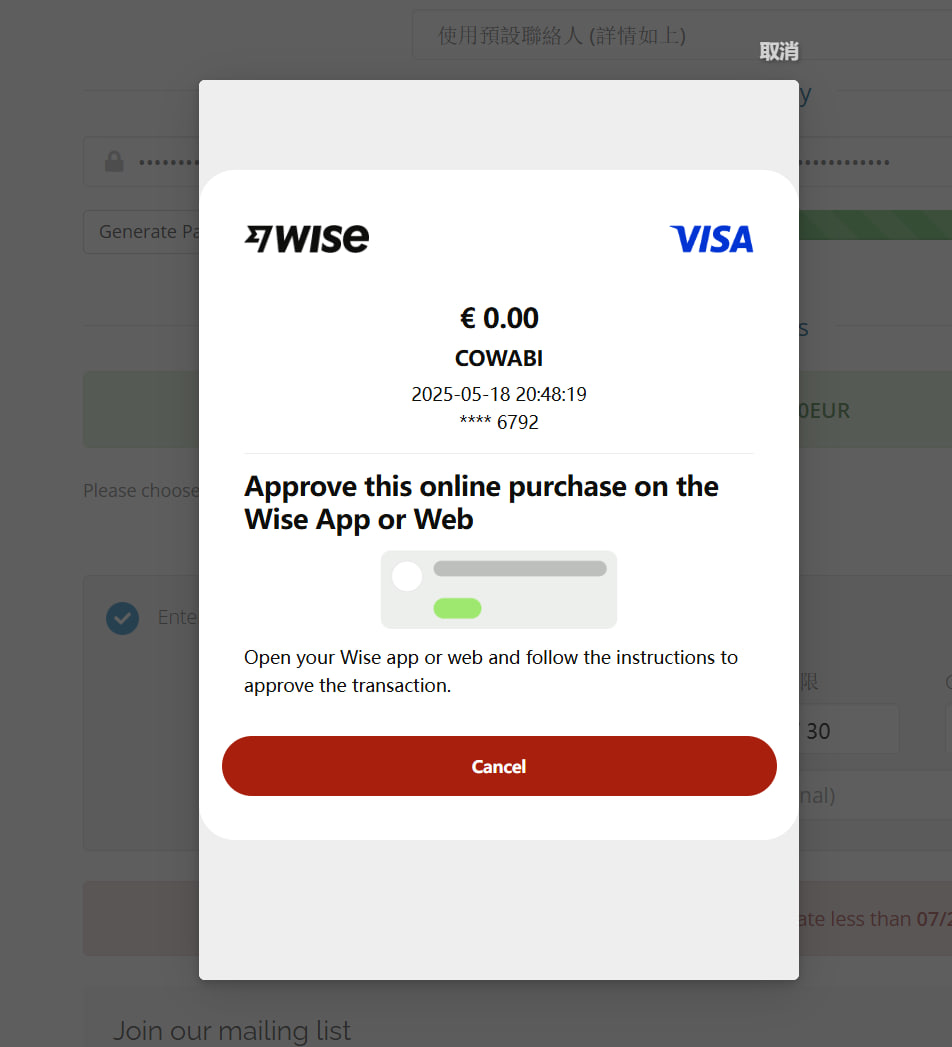This screenshot has width=952, height=1047.
Task: Click the padlock icon in password field
Action: 114,162
